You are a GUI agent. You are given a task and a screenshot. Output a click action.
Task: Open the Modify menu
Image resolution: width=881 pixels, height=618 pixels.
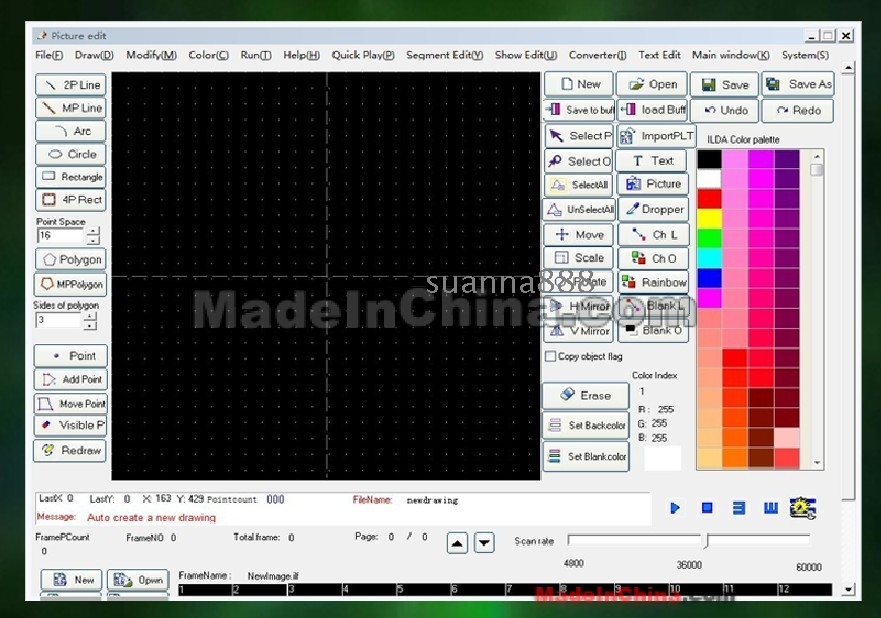point(151,55)
